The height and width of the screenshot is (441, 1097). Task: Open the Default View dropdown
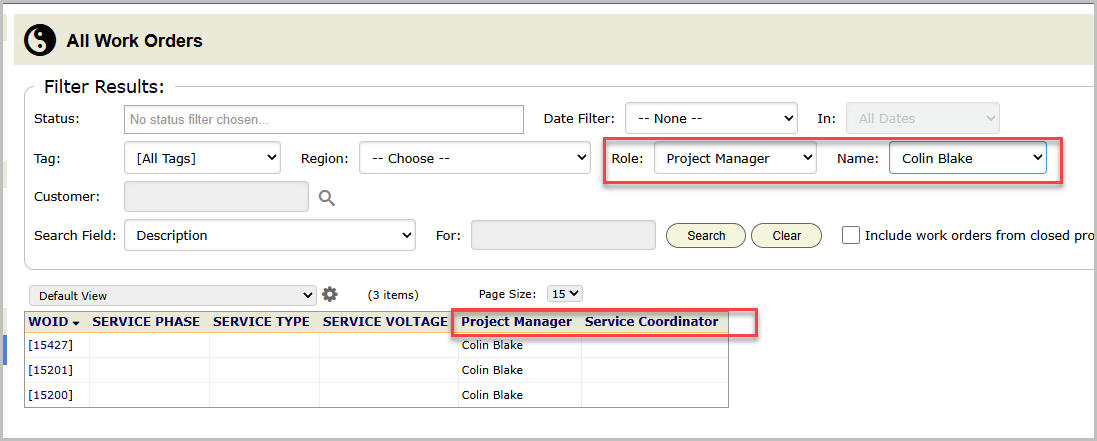pyautogui.click(x=173, y=295)
